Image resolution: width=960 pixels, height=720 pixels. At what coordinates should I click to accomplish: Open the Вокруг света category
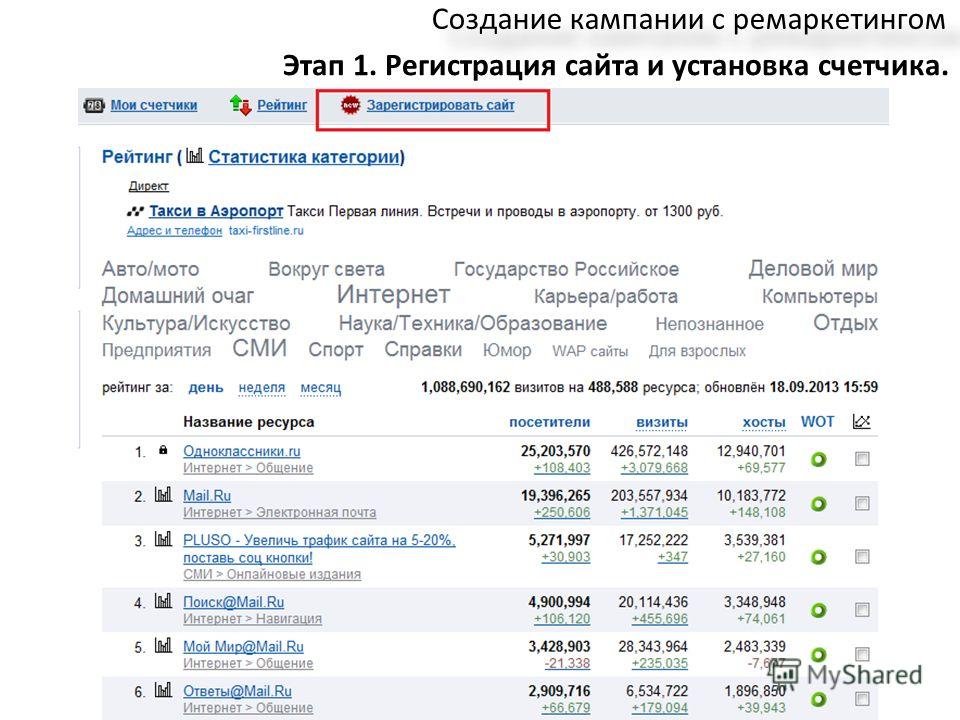pos(326,269)
